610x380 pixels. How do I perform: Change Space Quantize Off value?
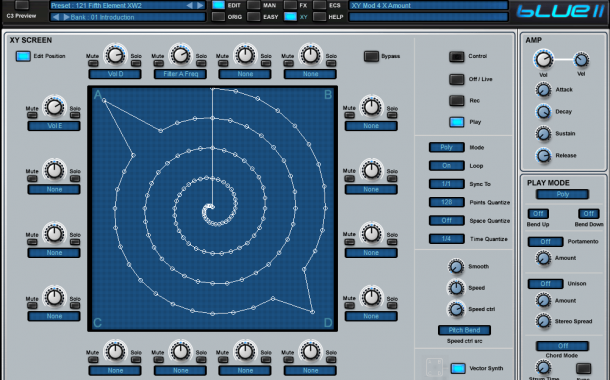[x=447, y=221]
